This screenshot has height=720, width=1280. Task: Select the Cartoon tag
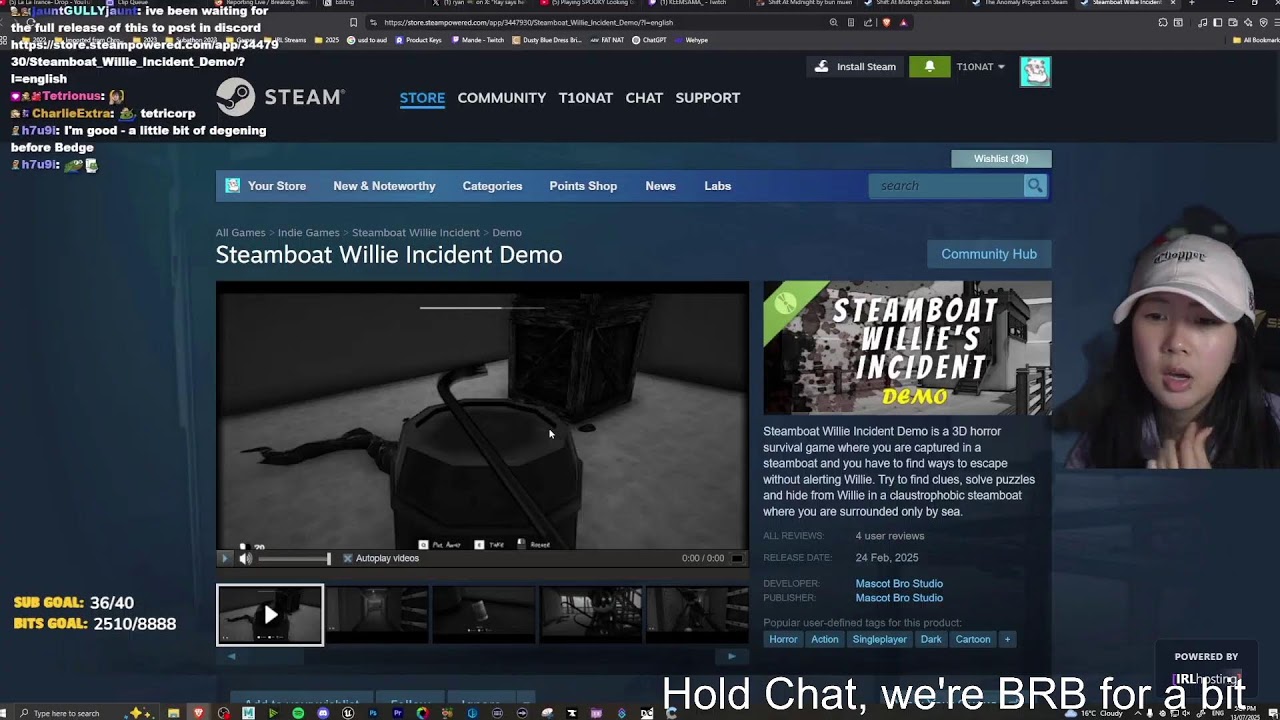[x=973, y=639]
